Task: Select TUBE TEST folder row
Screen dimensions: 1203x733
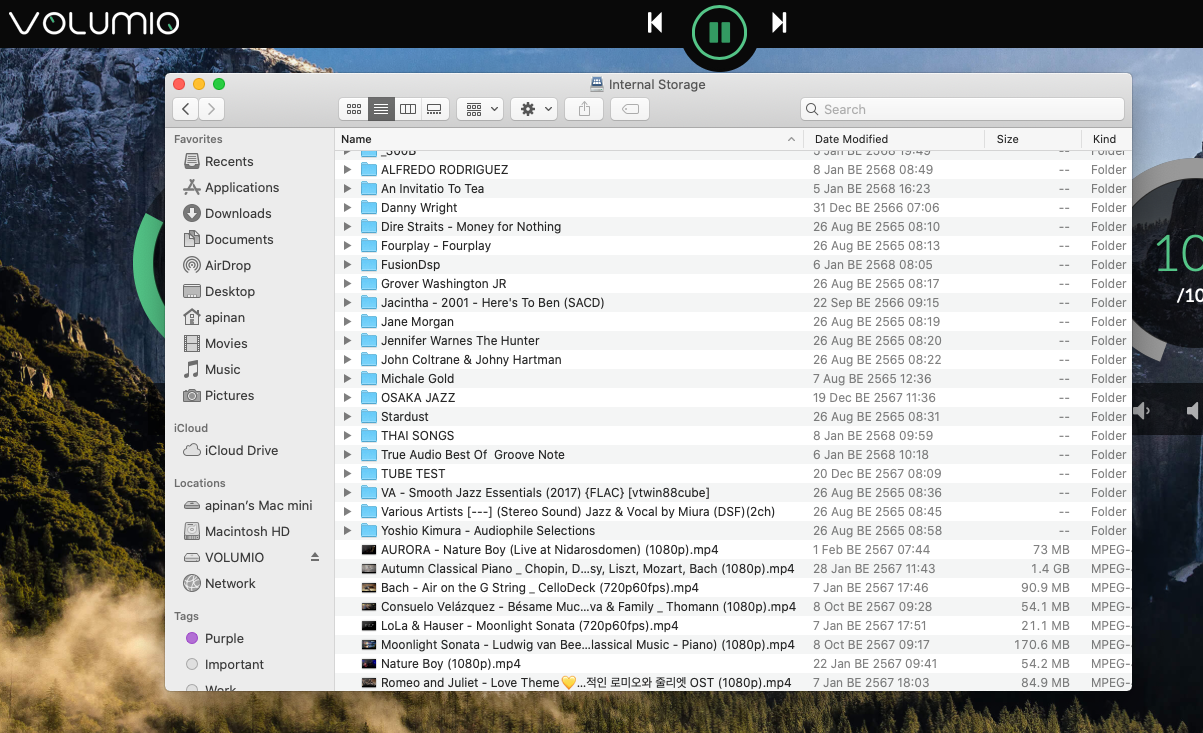Action: tap(733, 474)
